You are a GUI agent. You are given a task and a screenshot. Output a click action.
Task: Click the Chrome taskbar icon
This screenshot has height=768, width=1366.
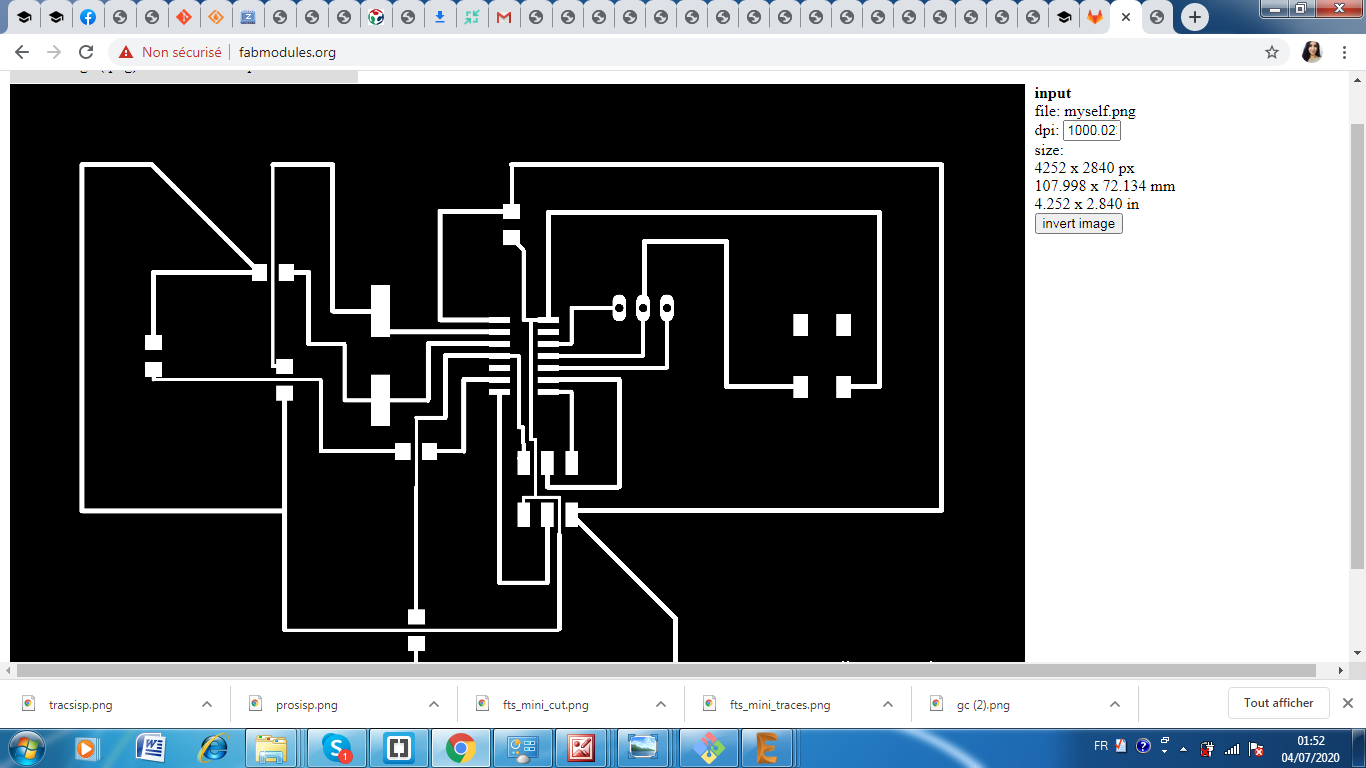point(461,748)
